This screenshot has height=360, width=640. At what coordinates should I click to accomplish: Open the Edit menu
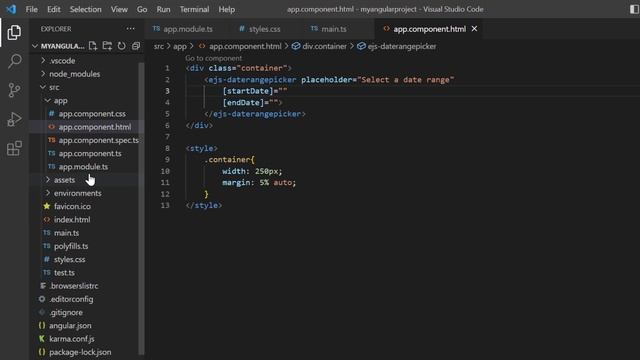coord(53,9)
